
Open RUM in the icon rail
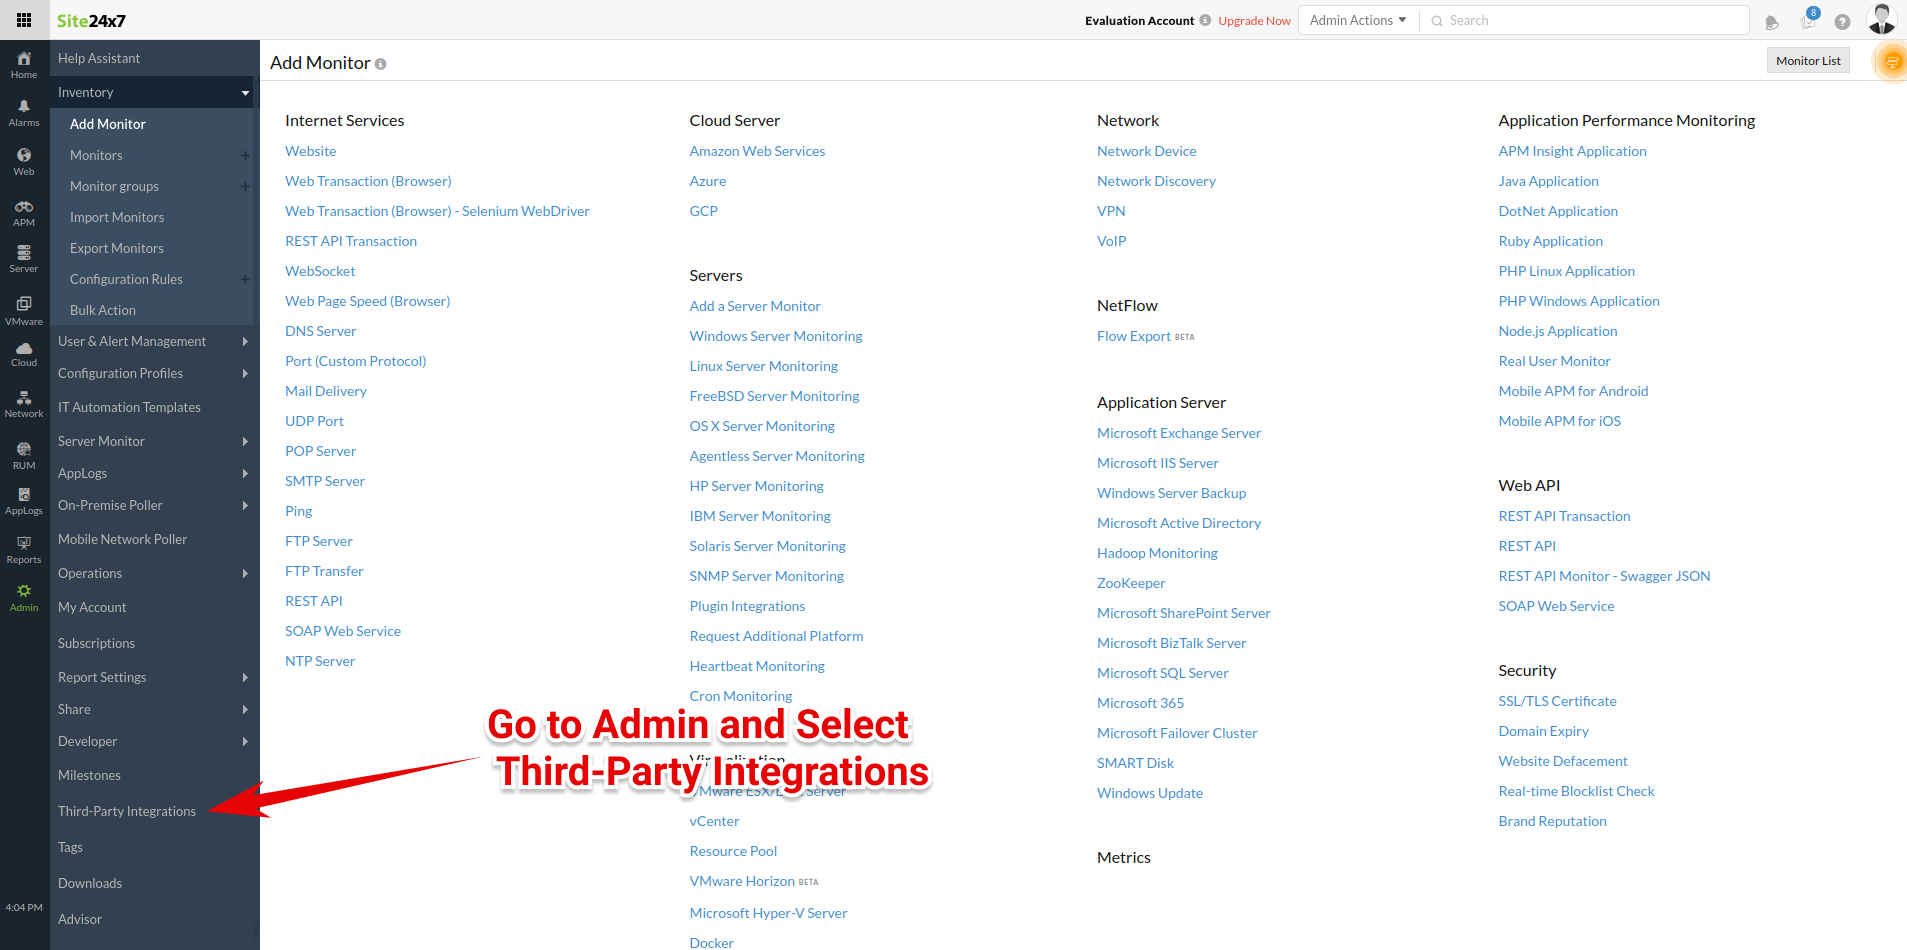click(x=24, y=456)
